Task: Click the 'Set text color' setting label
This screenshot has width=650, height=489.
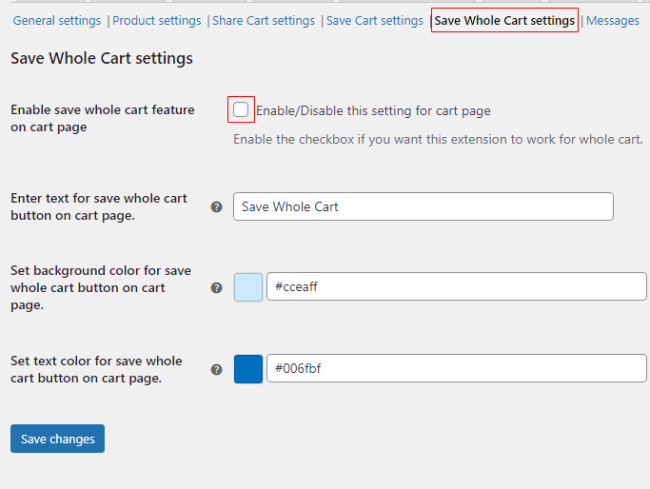Action: 96,369
